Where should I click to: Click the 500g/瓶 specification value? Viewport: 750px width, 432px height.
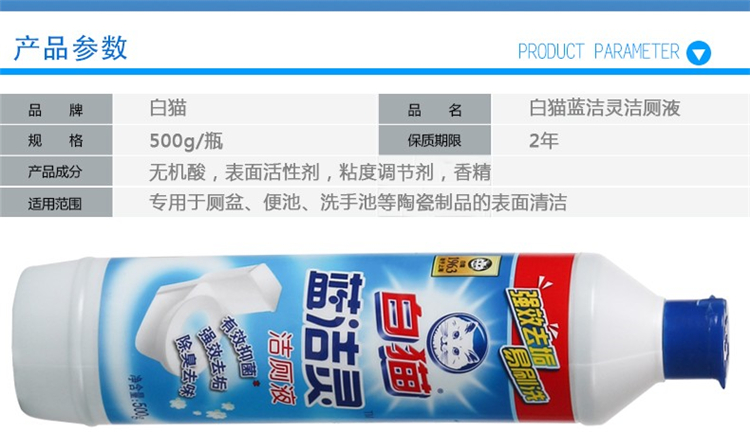click(186, 141)
